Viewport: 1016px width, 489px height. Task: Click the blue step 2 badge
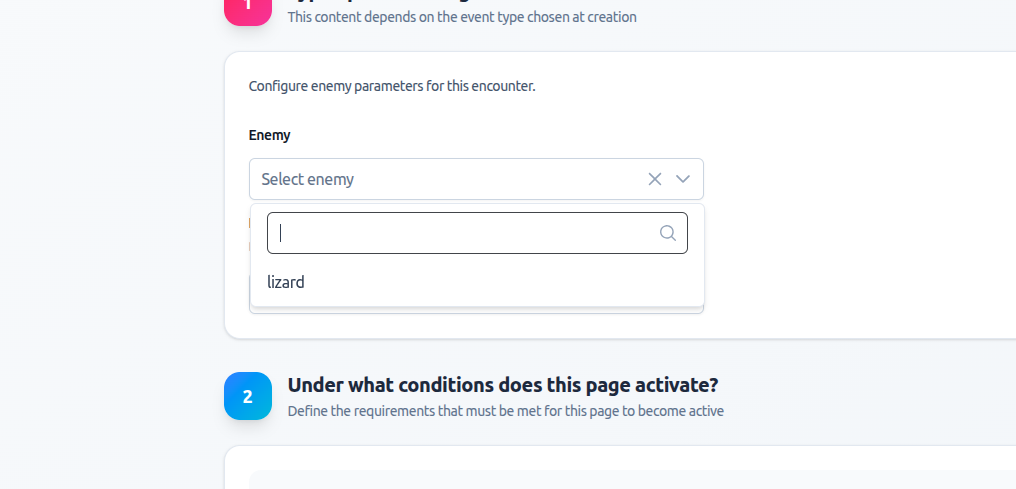pyautogui.click(x=248, y=396)
